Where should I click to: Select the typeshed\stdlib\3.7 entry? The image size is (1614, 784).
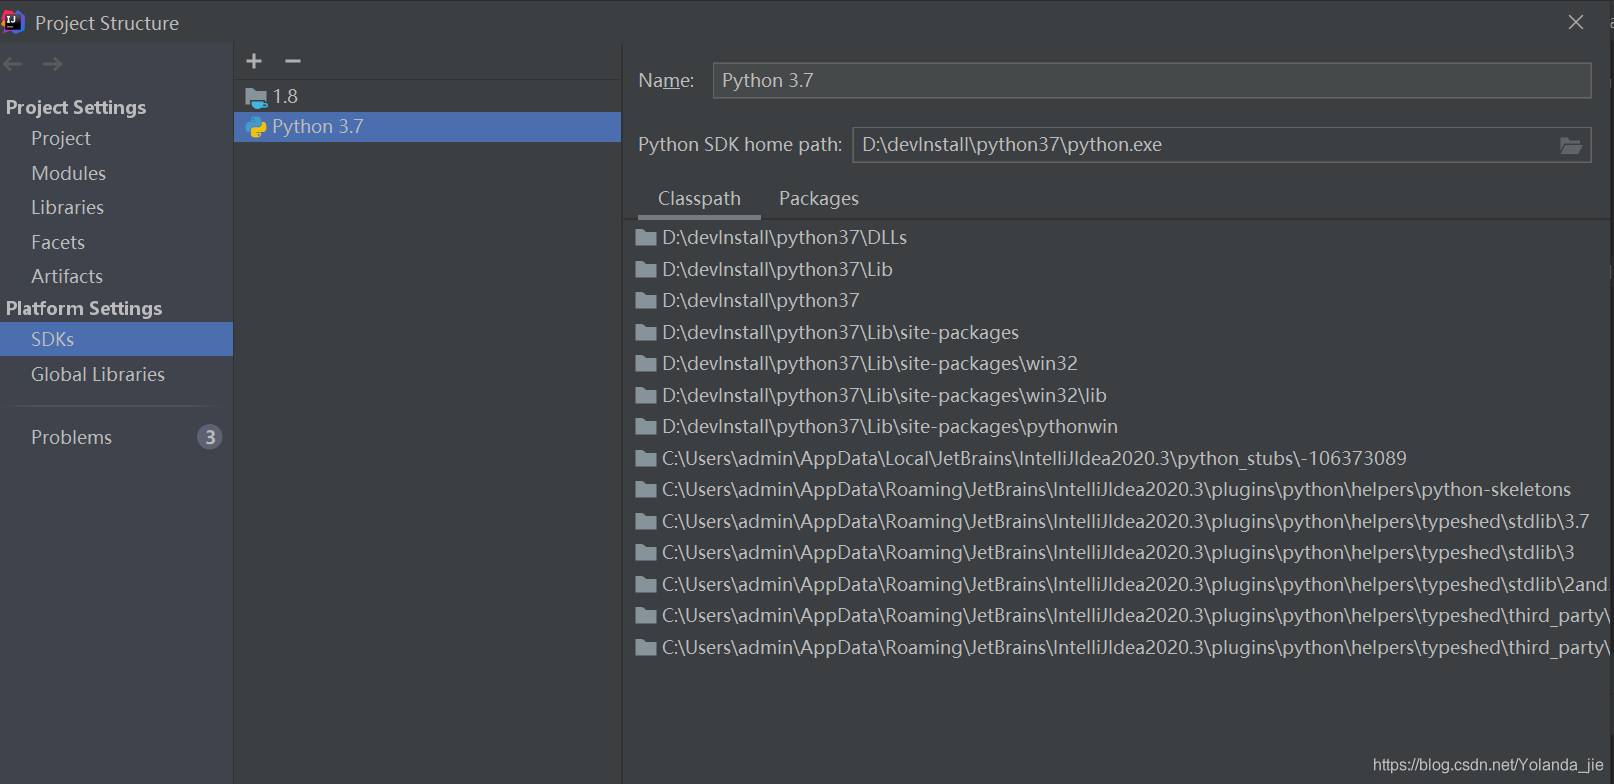[1125, 522]
